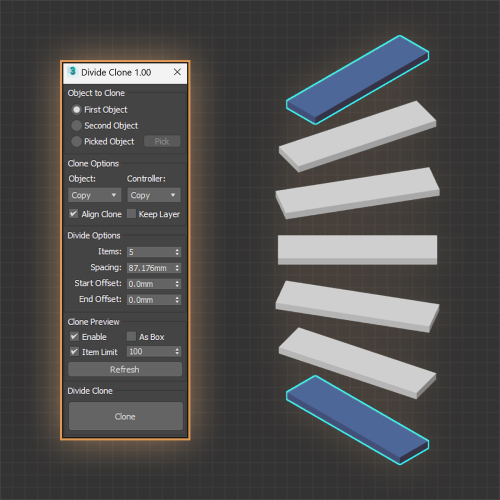500x500 pixels.
Task: Enable the Keep Layer checkbox
Action: [x=131, y=213]
